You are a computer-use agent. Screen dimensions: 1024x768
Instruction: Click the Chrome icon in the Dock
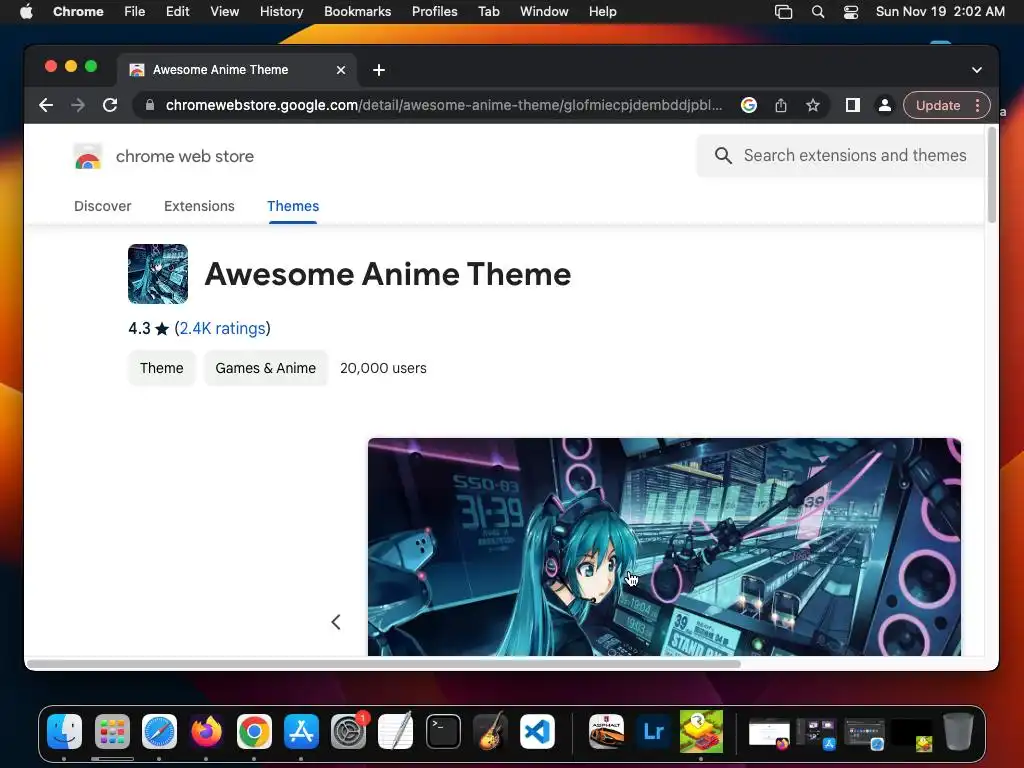(x=254, y=732)
